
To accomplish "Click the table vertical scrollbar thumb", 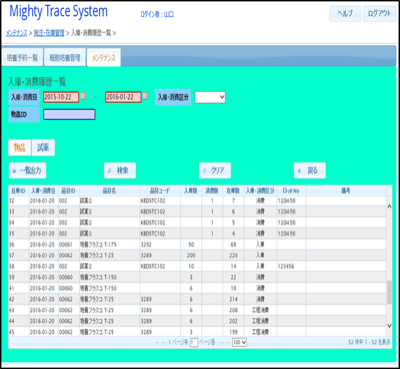I will [x=389, y=292].
